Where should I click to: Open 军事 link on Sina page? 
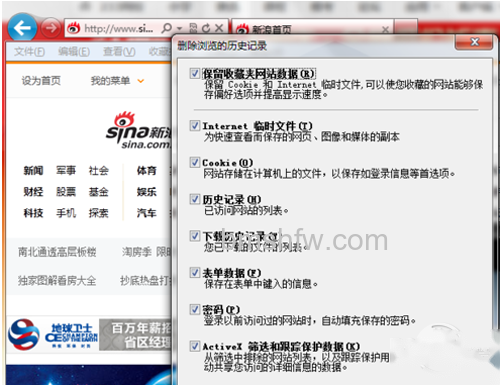tap(66, 171)
